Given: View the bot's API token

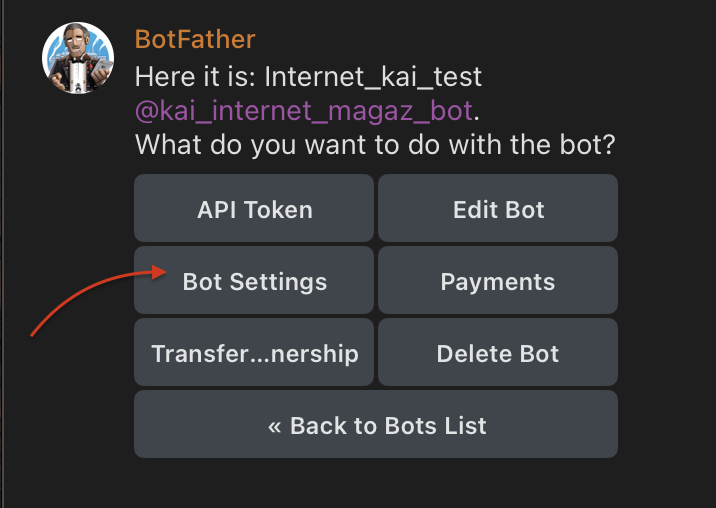Looking at the screenshot, I should 254,210.
